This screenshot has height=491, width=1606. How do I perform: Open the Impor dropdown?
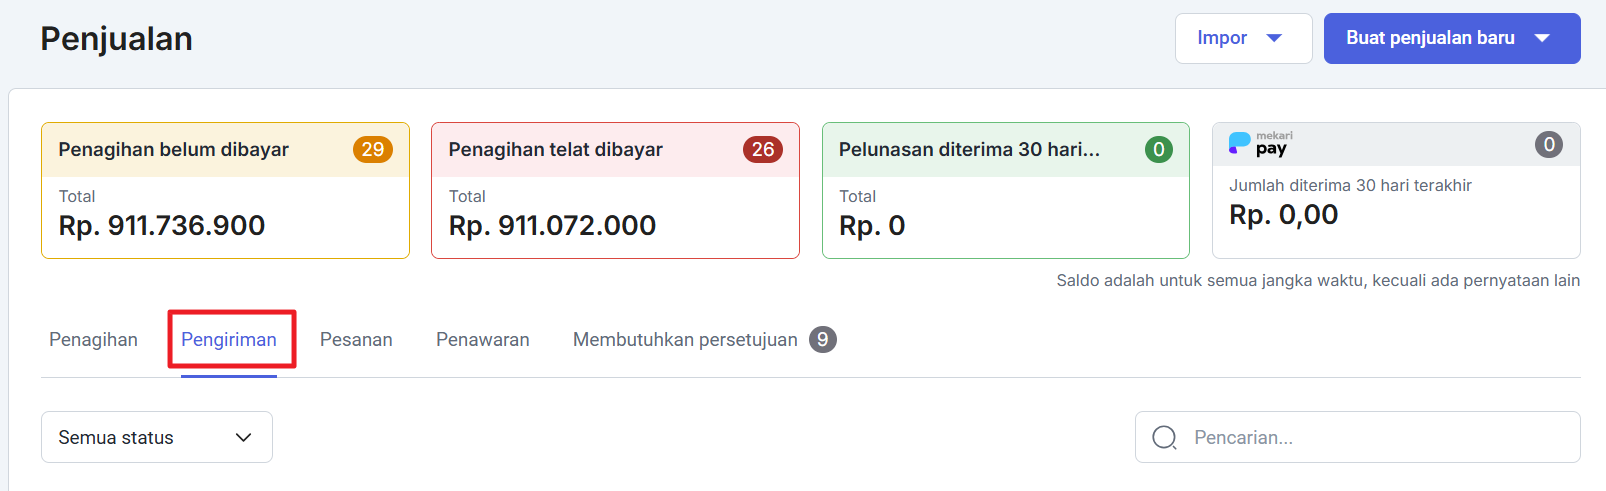(1242, 39)
